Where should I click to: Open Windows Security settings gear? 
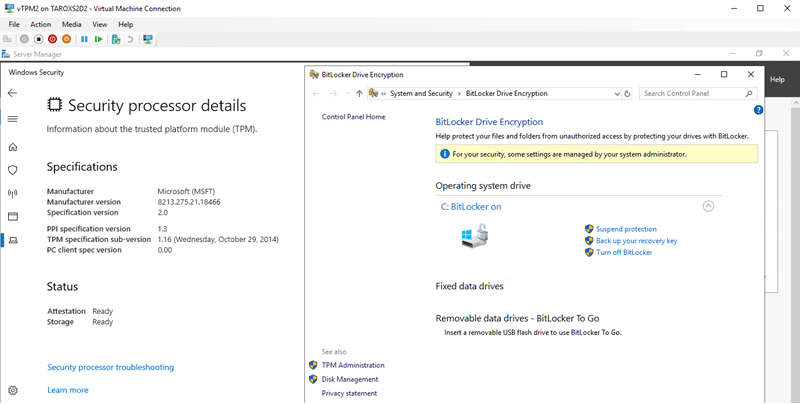tap(13, 390)
